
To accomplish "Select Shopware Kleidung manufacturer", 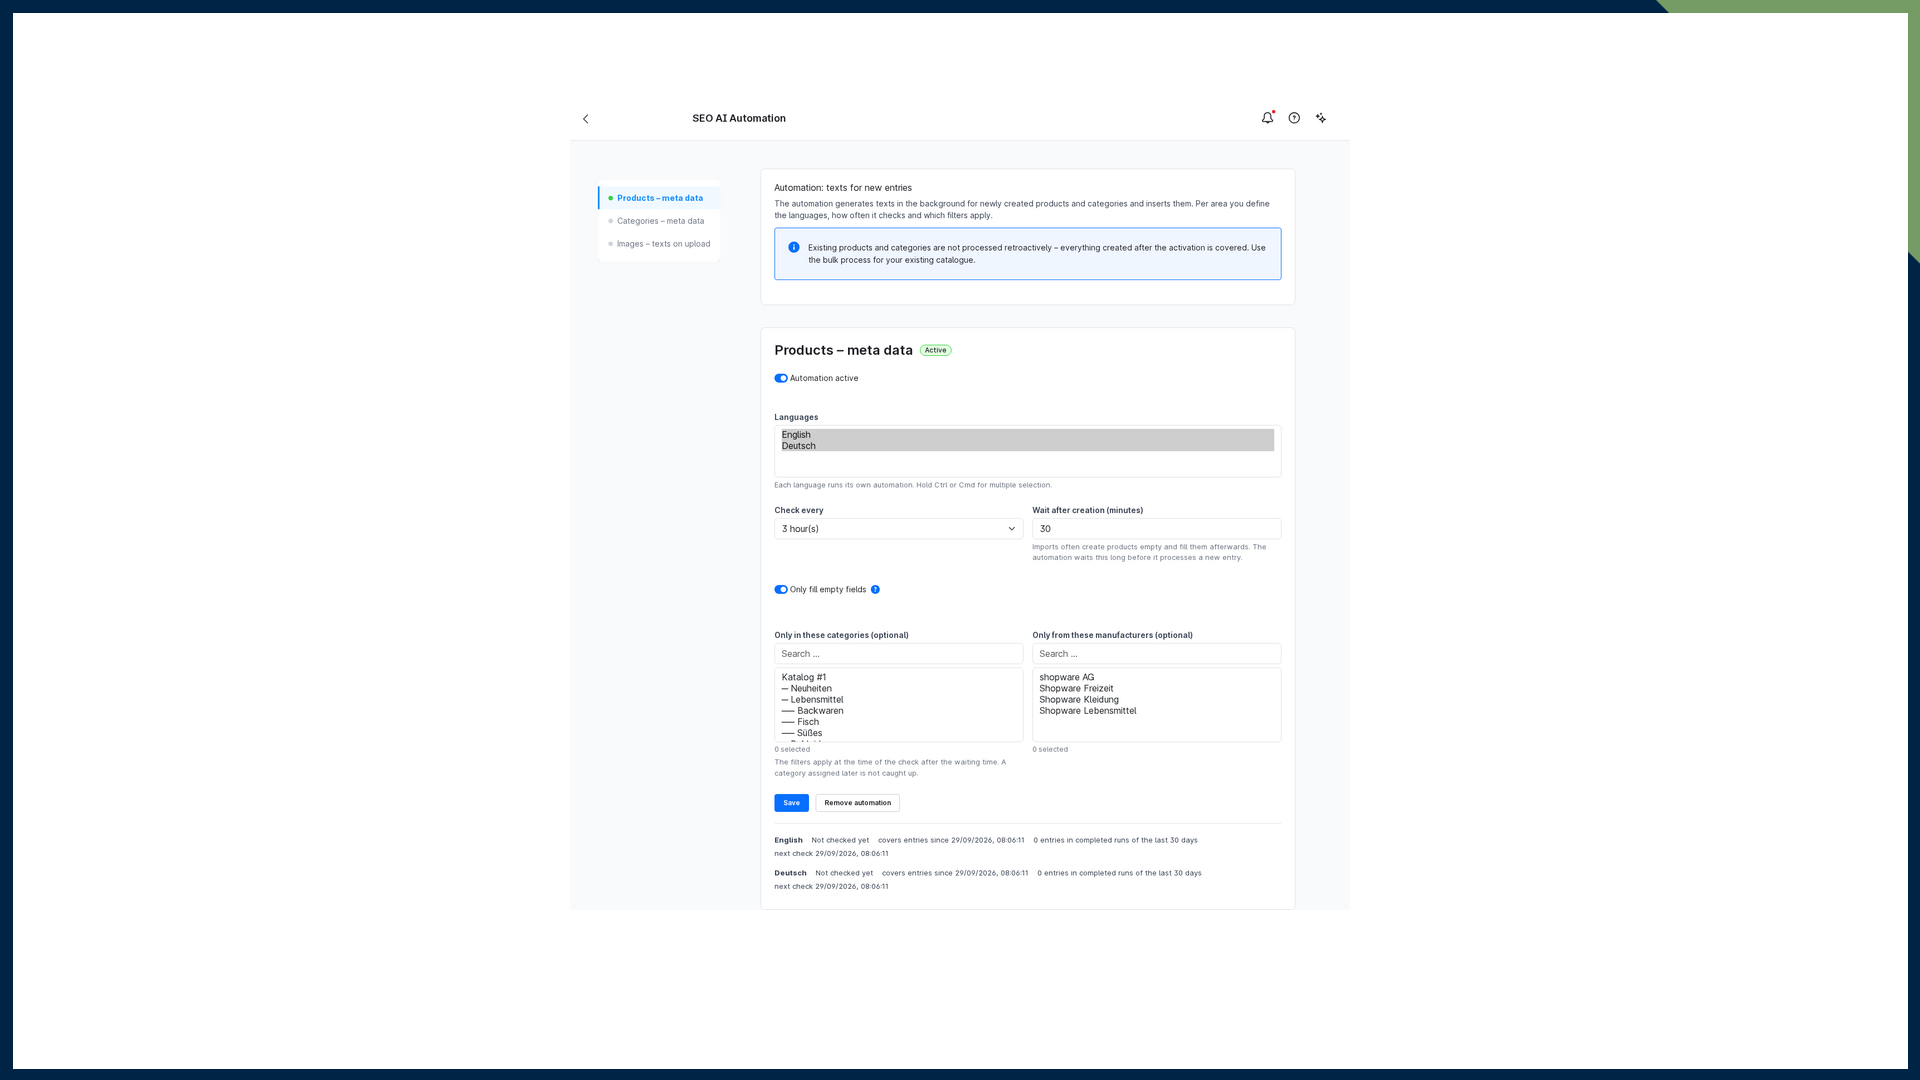I will 1156,700.
